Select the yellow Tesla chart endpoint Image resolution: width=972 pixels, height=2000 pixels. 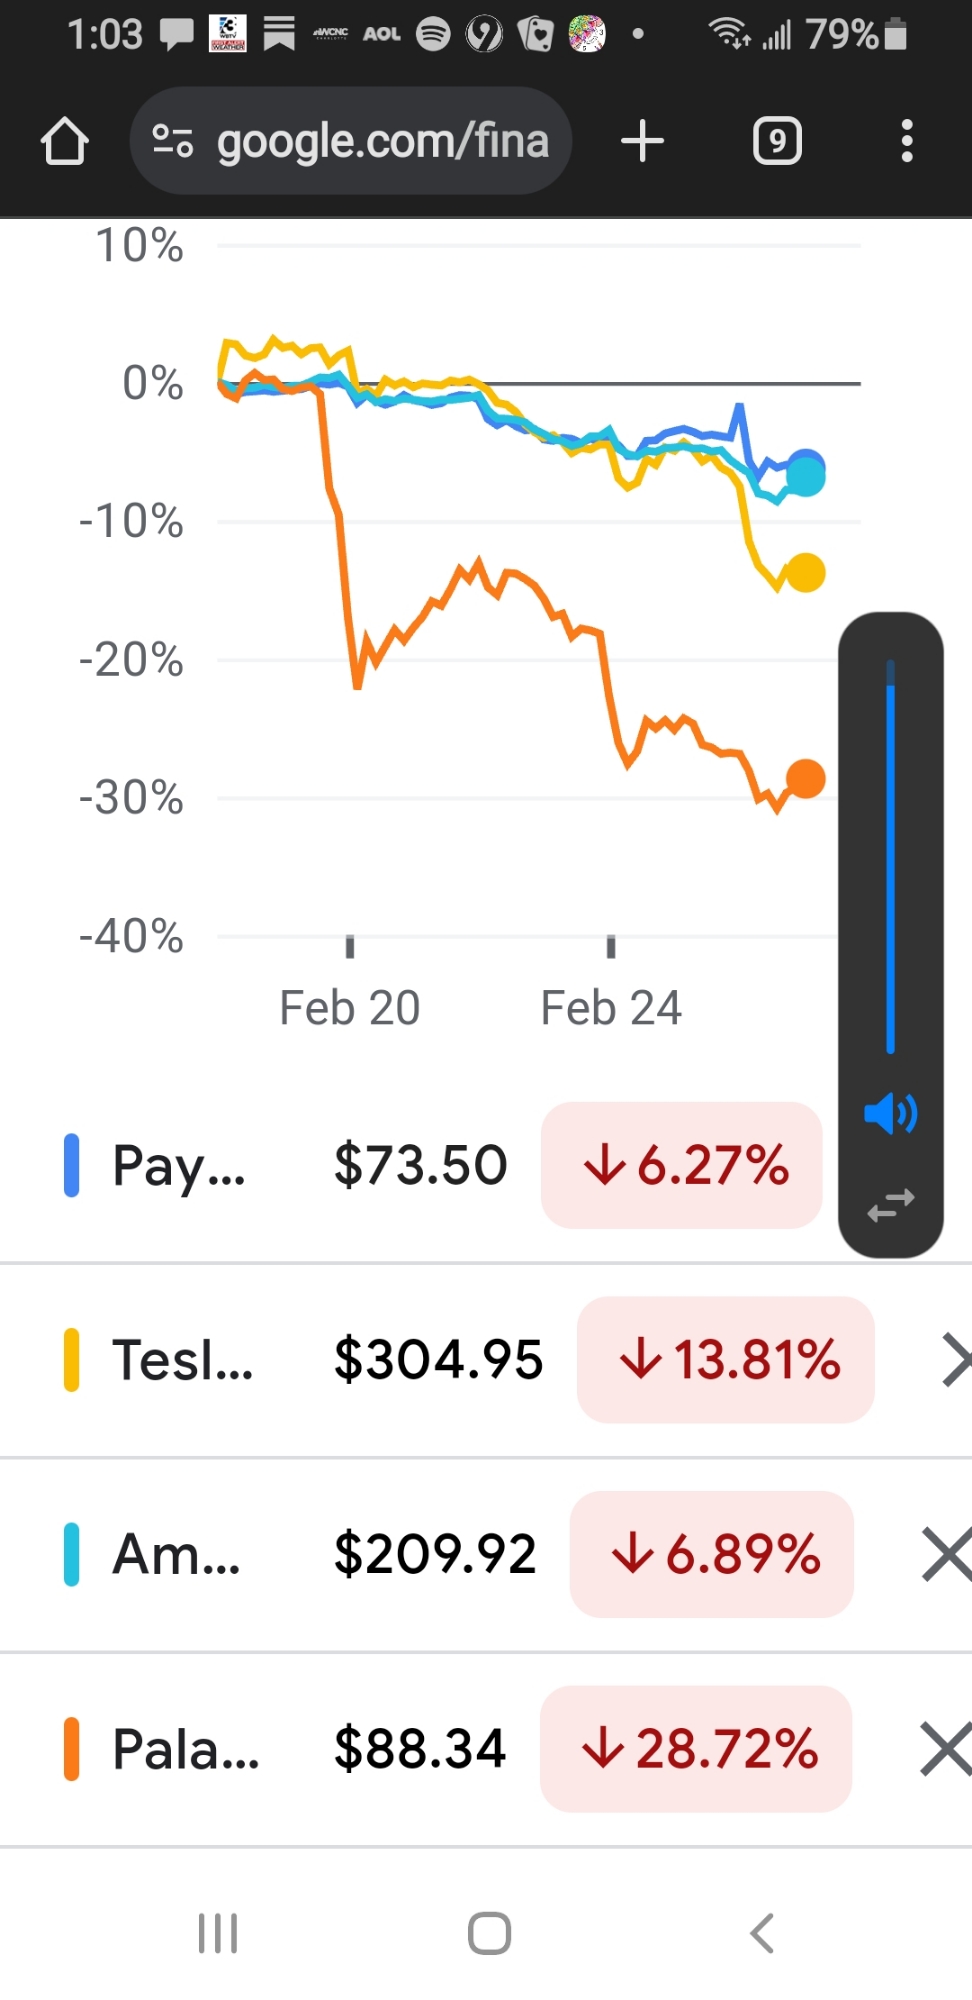805,573
